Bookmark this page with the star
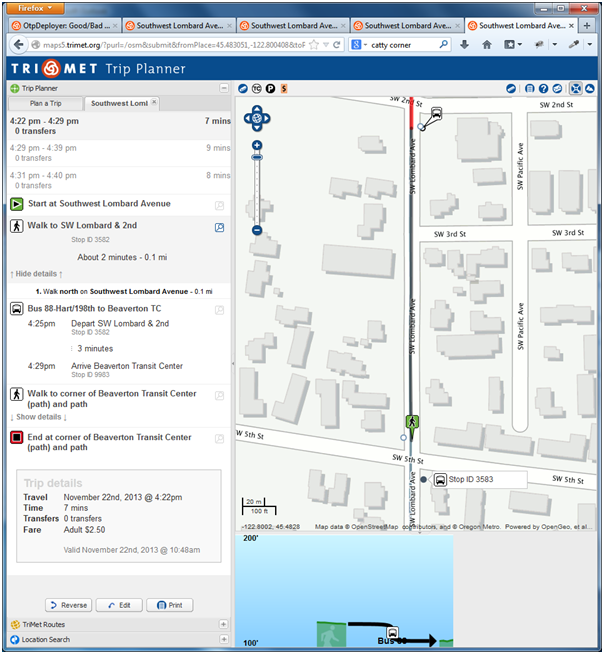Image resolution: width=604 pixels, height=654 pixels. 314,45
